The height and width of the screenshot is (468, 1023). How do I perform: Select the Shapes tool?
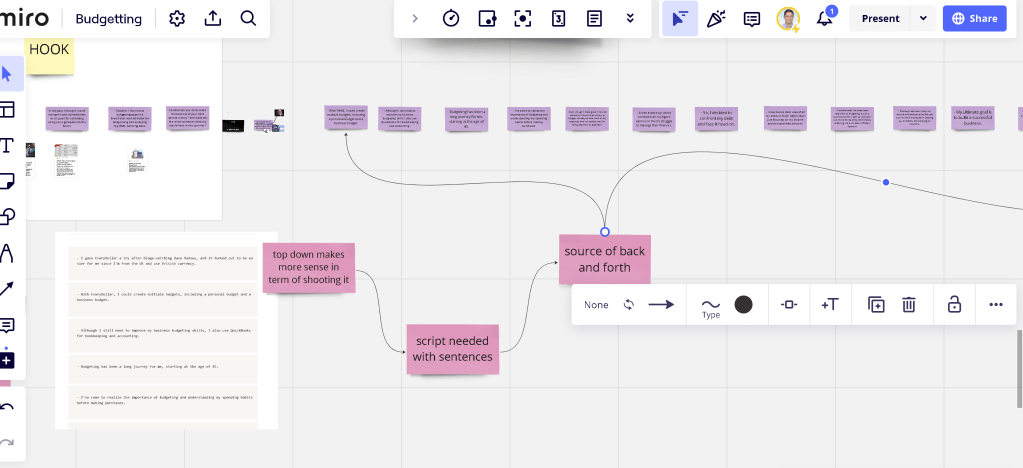tap(7, 216)
